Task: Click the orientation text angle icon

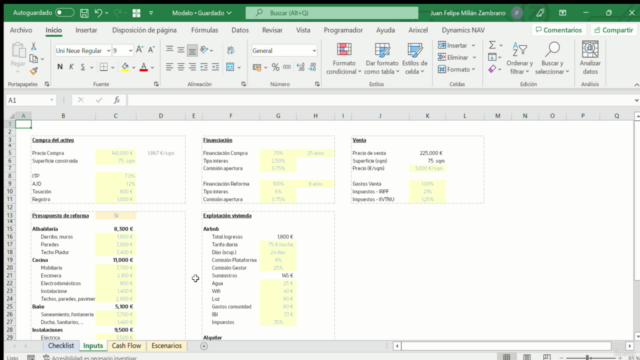Action: (204, 50)
